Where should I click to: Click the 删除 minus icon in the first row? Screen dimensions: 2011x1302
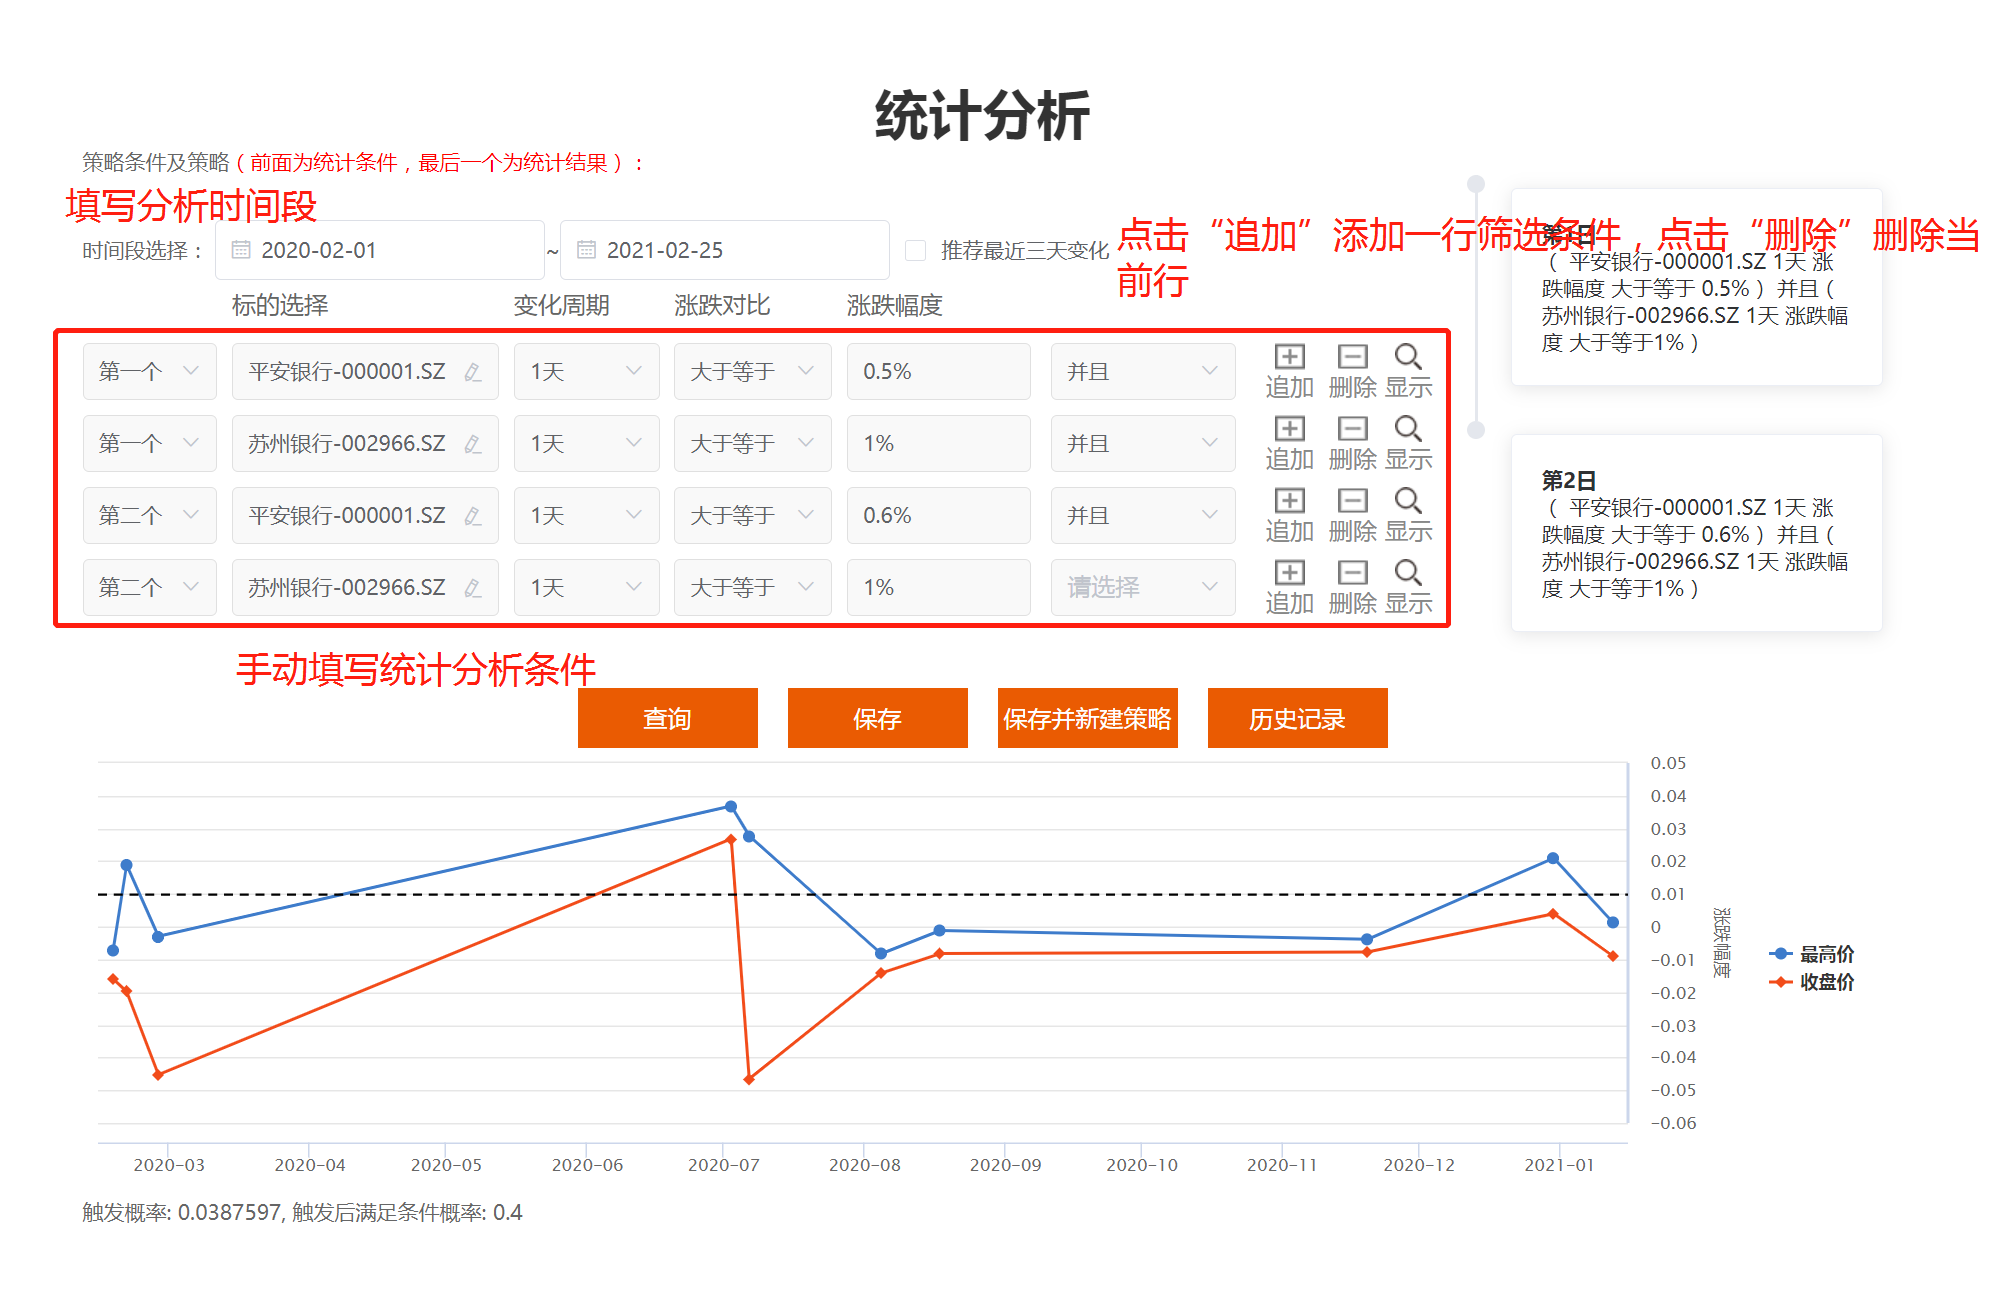(1352, 357)
